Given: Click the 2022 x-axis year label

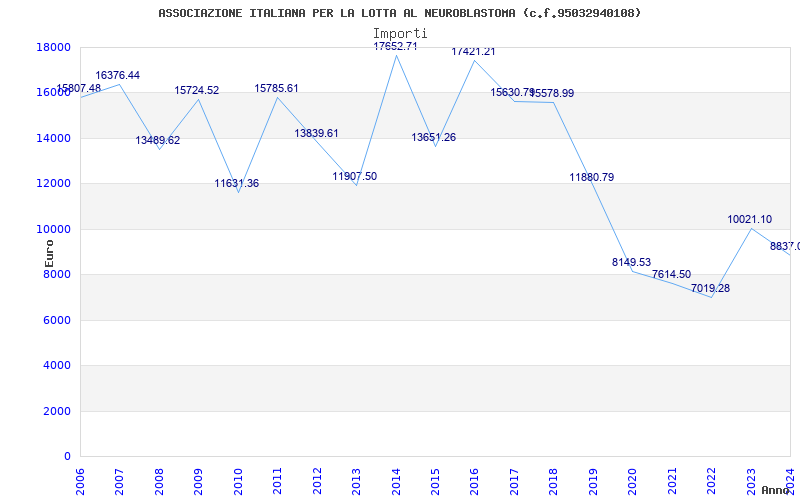Looking at the screenshot, I should [711, 481].
